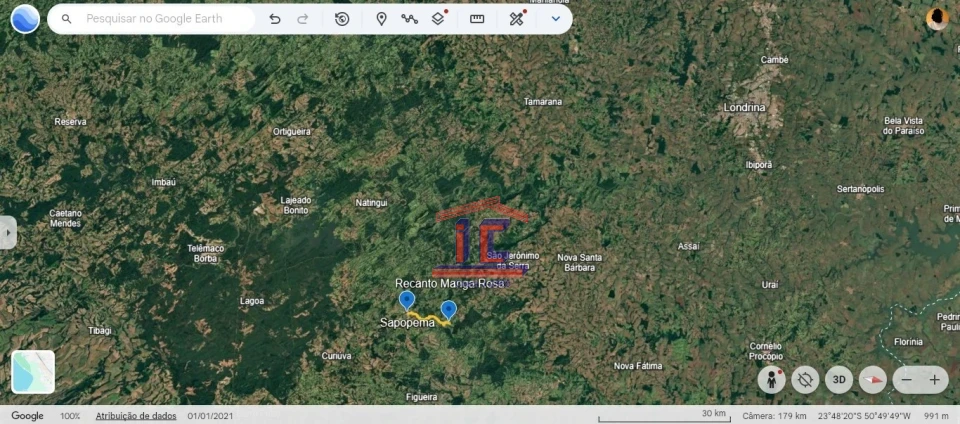Click the map style thumbnail
960x424 pixels.
coord(33,372)
